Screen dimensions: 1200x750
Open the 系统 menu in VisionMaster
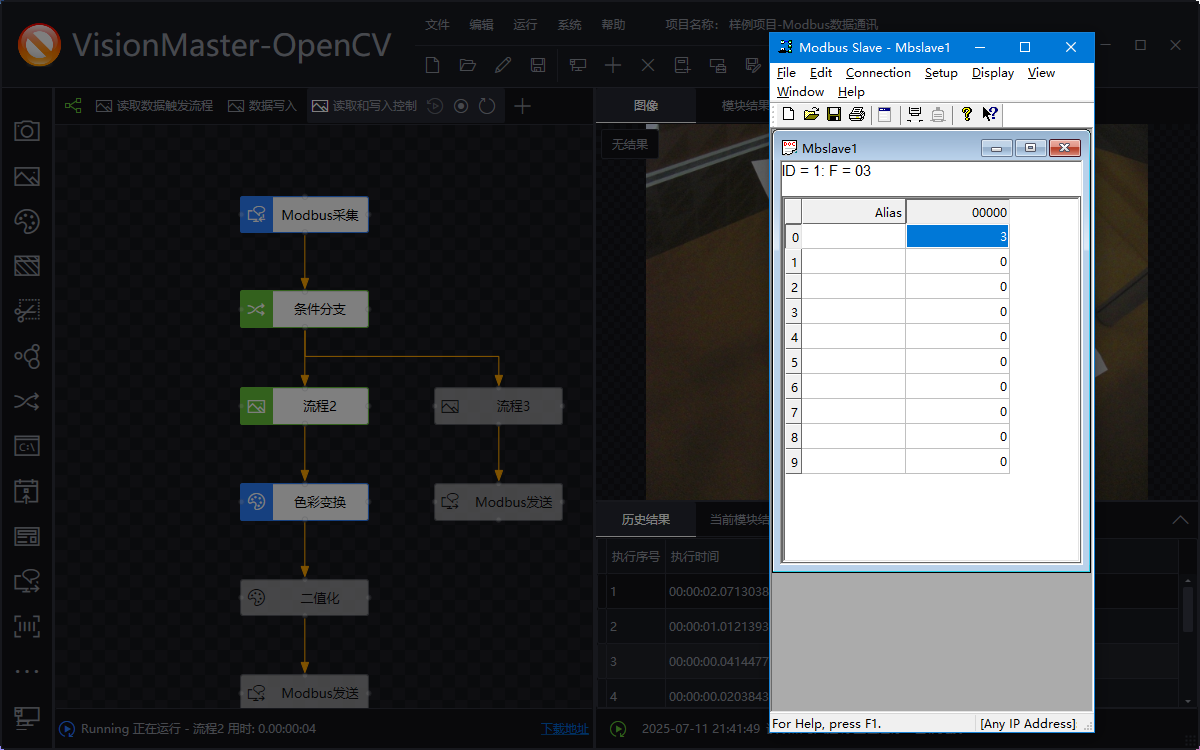[569, 24]
